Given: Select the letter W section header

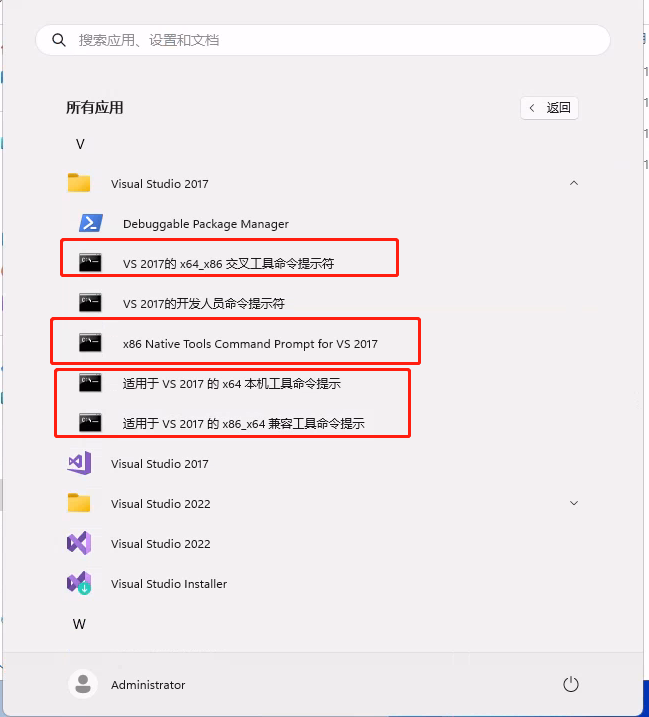Looking at the screenshot, I should pyautogui.click(x=79, y=624).
